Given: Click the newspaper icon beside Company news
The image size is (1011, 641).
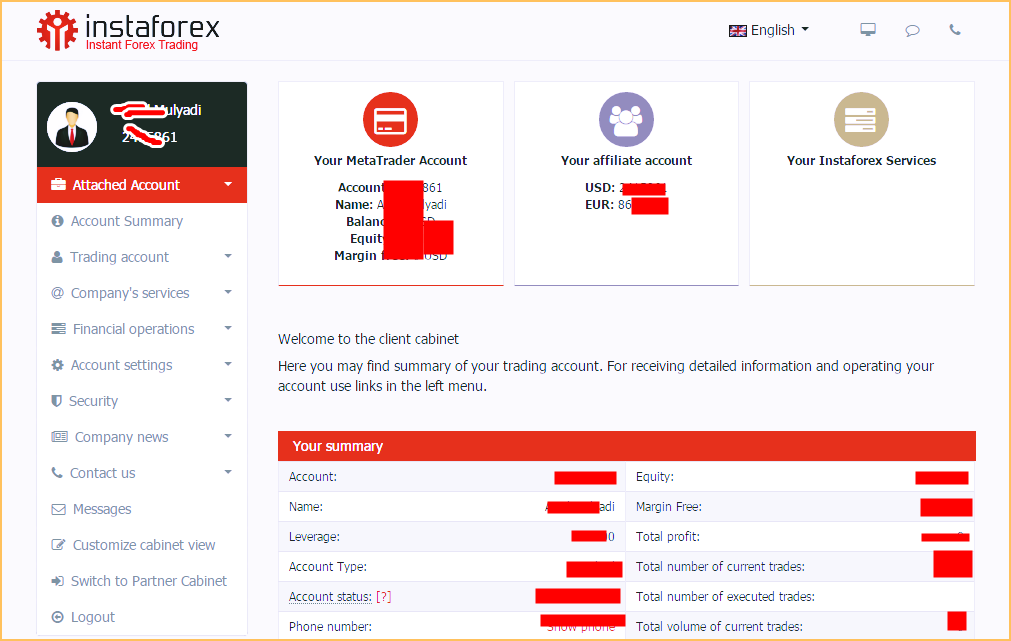Looking at the screenshot, I should [59, 437].
